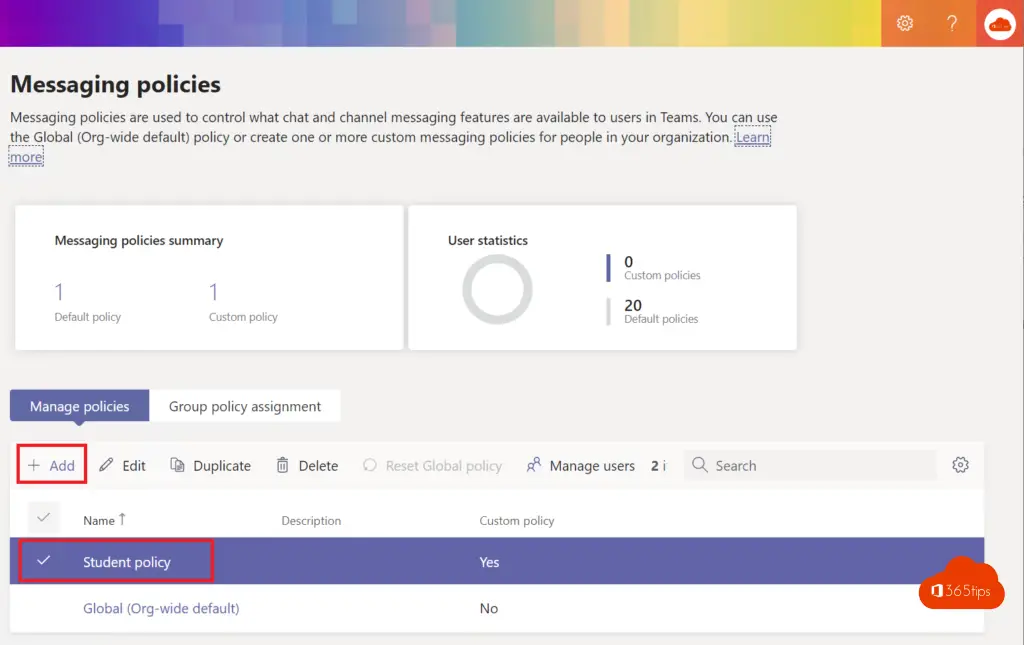The width and height of the screenshot is (1024, 645).
Task: Follow the Learn more link
Action: 752,137
